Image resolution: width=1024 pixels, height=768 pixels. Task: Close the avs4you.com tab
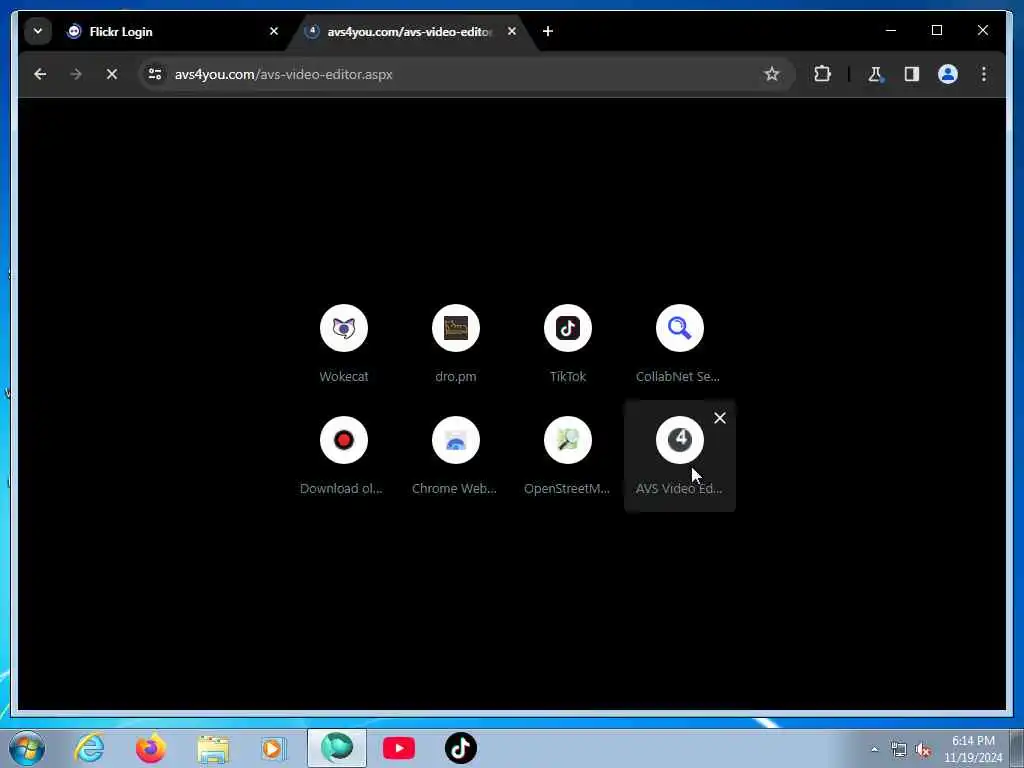click(512, 31)
